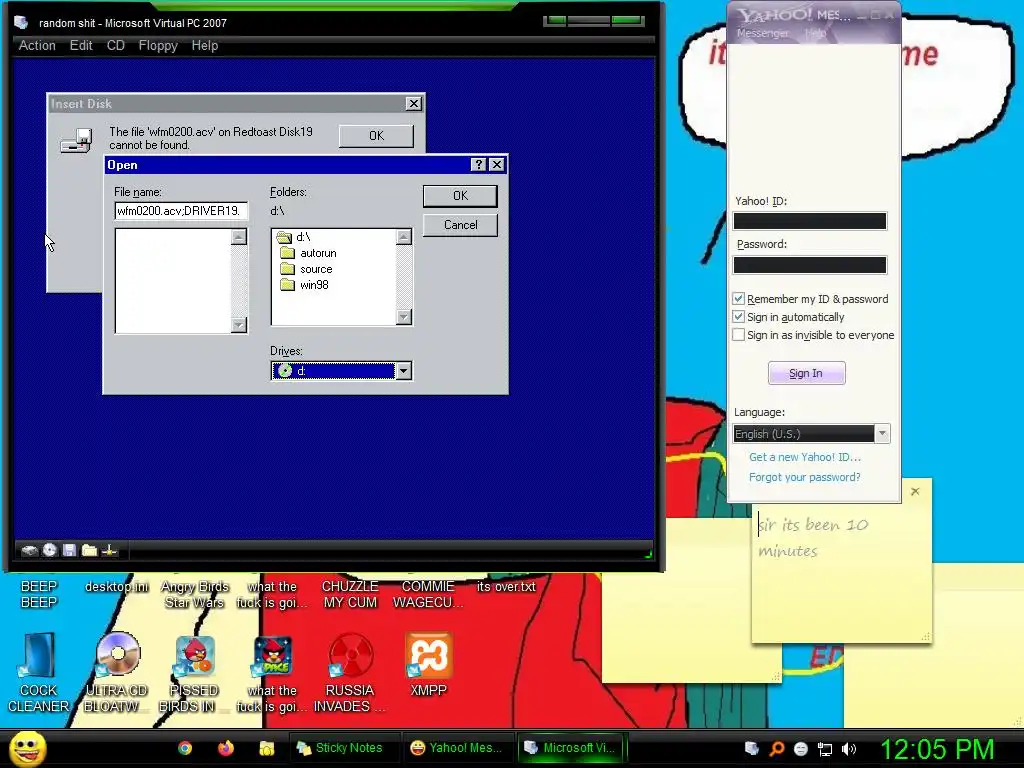Open the Messenger menu in Yahoo window
This screenshot has height=768, width=1024.
click(x=762, y=33)
